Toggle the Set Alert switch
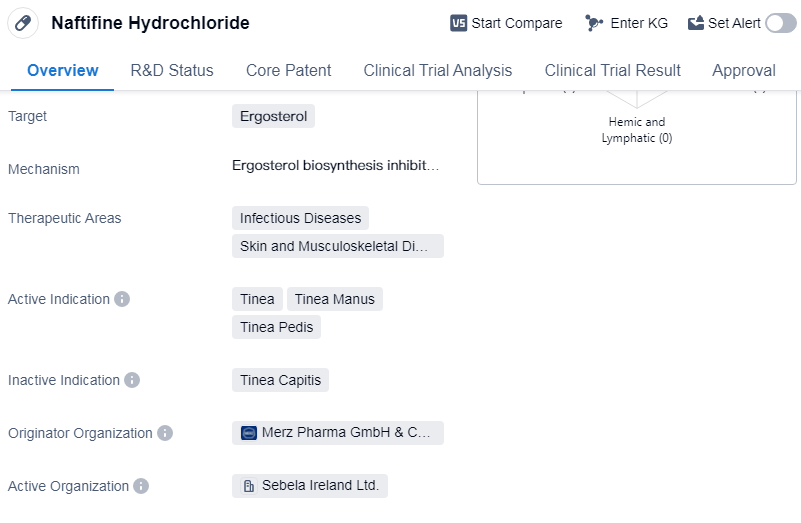801x523 pixels. tap(780, 23)
